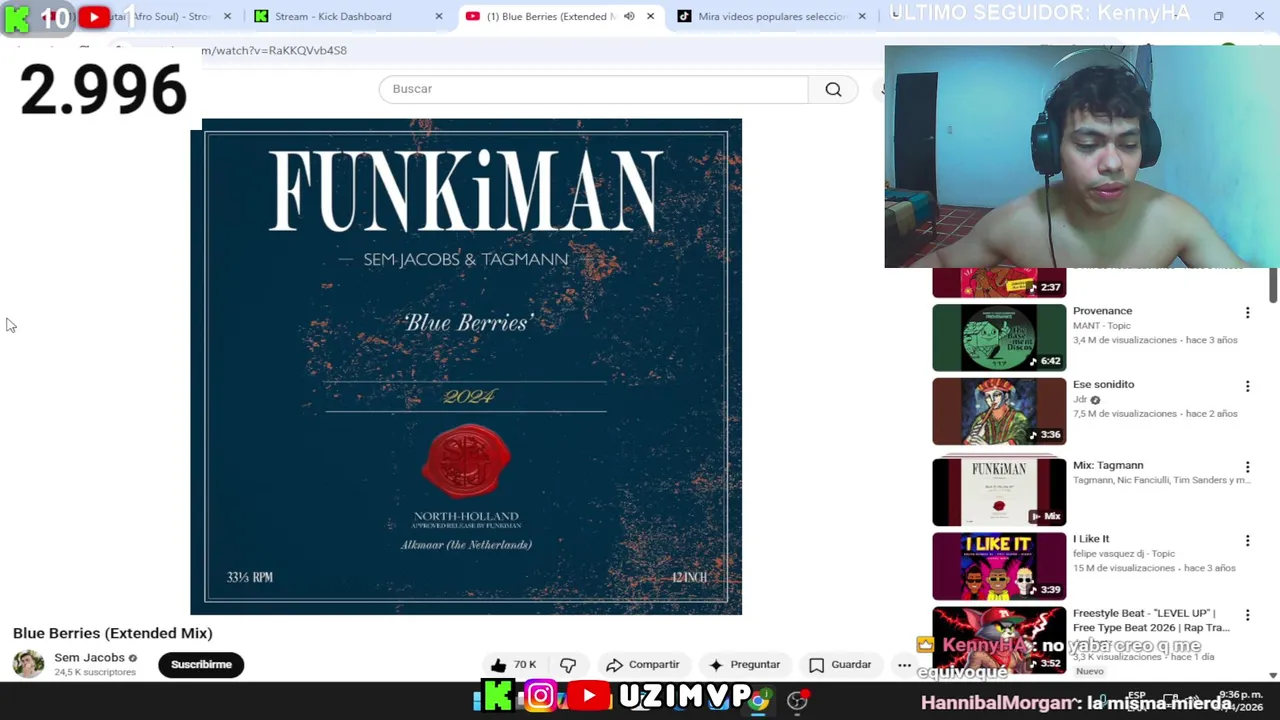Click the Kick favicon on Stream tab
Screen dimensions: 1280x720
click(261, 16)
